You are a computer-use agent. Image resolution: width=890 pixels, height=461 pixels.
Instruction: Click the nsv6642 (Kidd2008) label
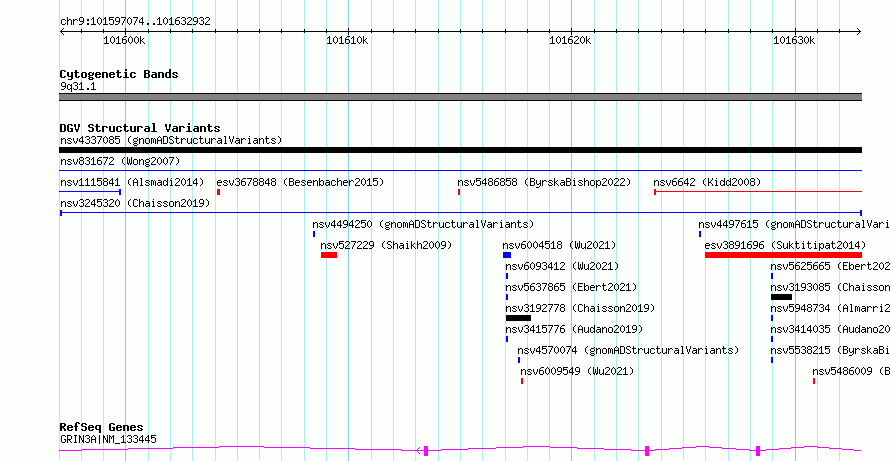pyautogui.click(x=707, y=182)
